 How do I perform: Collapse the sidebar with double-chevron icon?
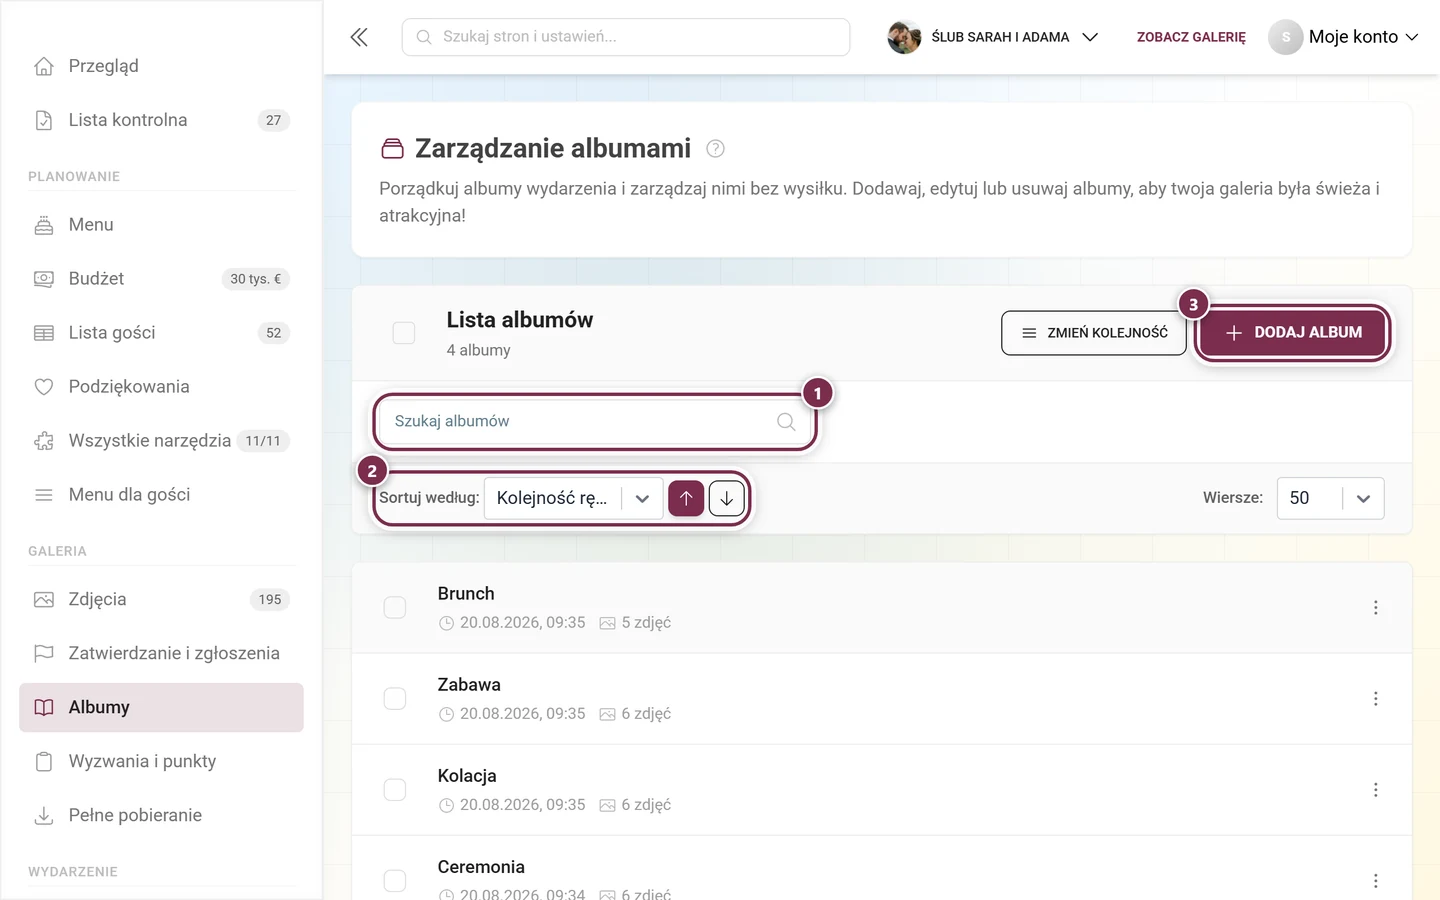[359, 37]
